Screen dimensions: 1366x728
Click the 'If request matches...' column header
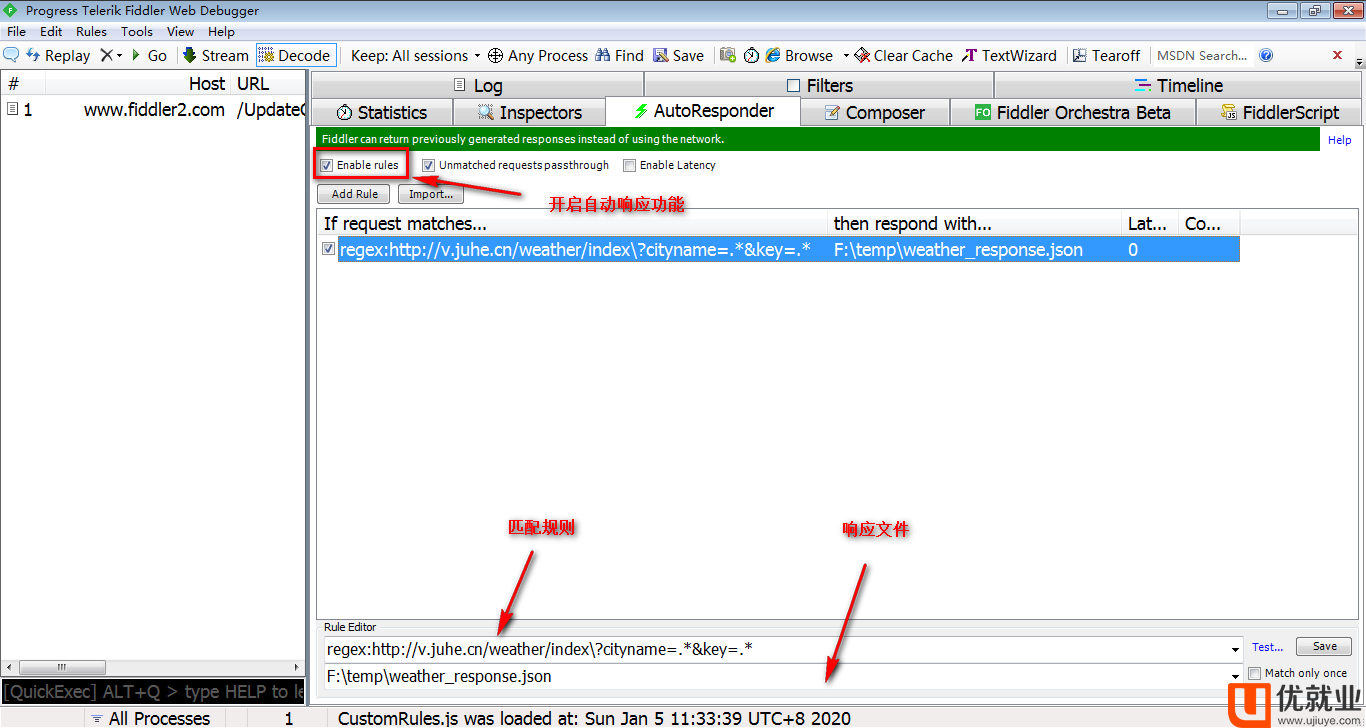click(572, 224)
